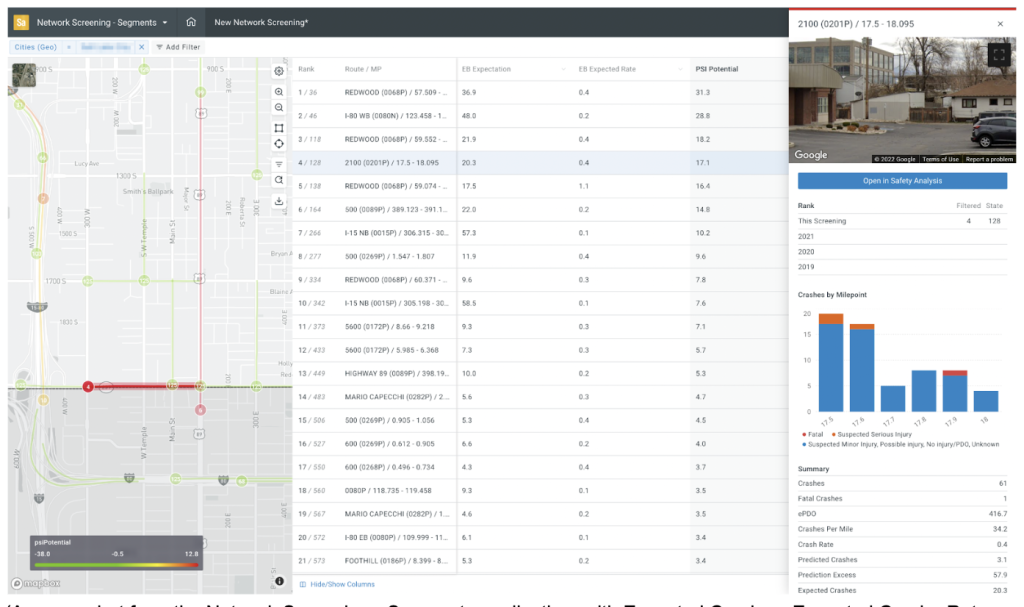Expand street view image to fullscreen
1024x607 pixels.
click(x=996, y=57)
